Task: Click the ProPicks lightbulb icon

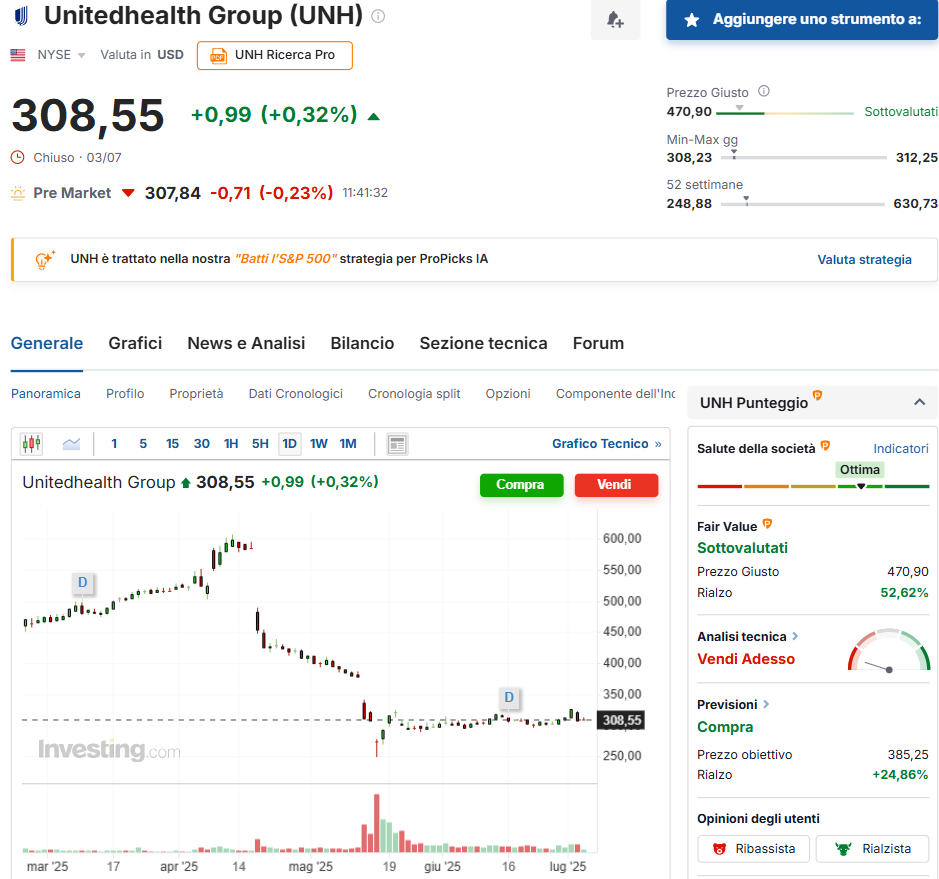Action: point(45,259)
